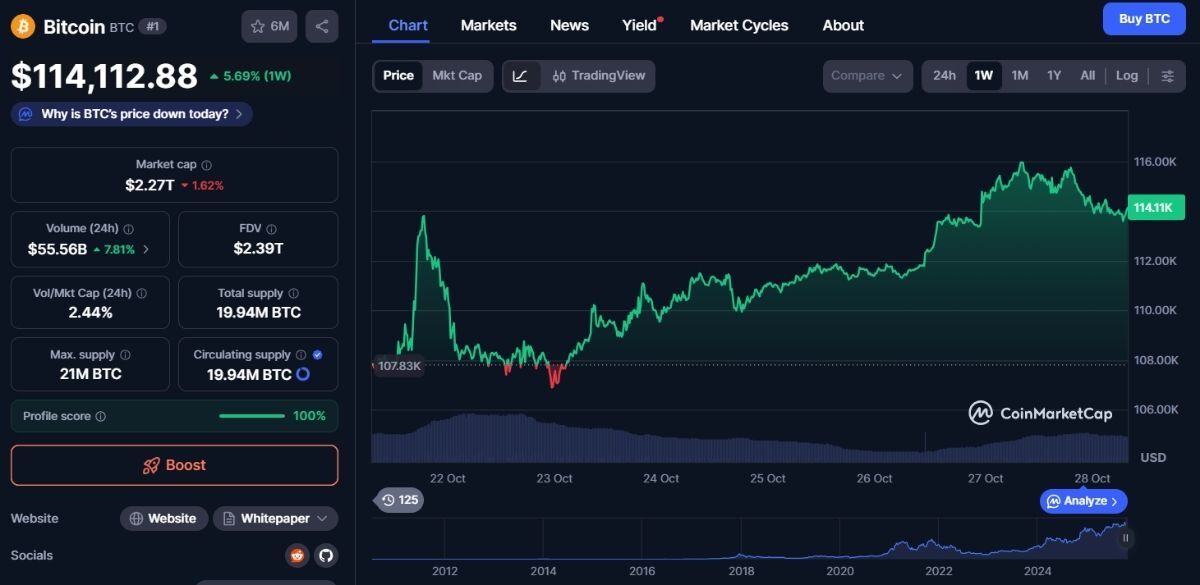Click the circulating supply verified badge
The width and height of the screenshot is (1200, 585).
pos(317,355)
